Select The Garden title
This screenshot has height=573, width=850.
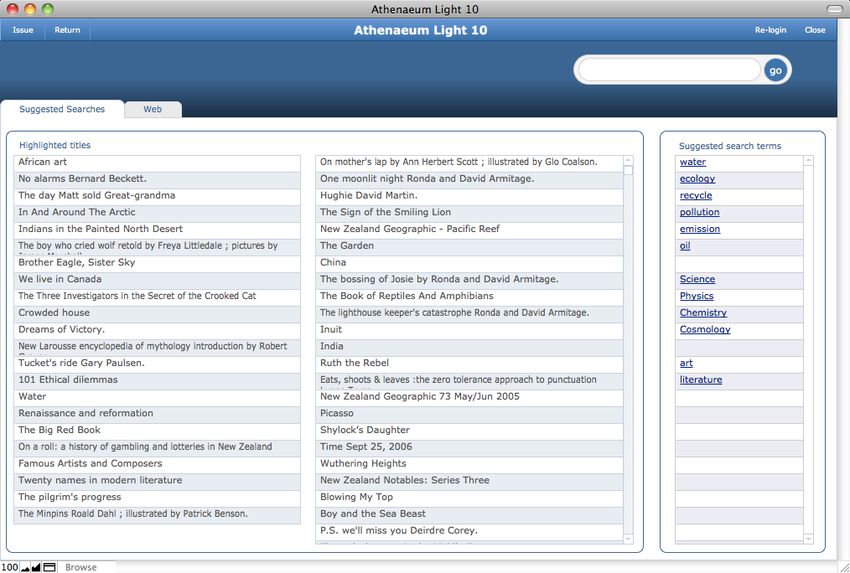[x=469, y=246]
